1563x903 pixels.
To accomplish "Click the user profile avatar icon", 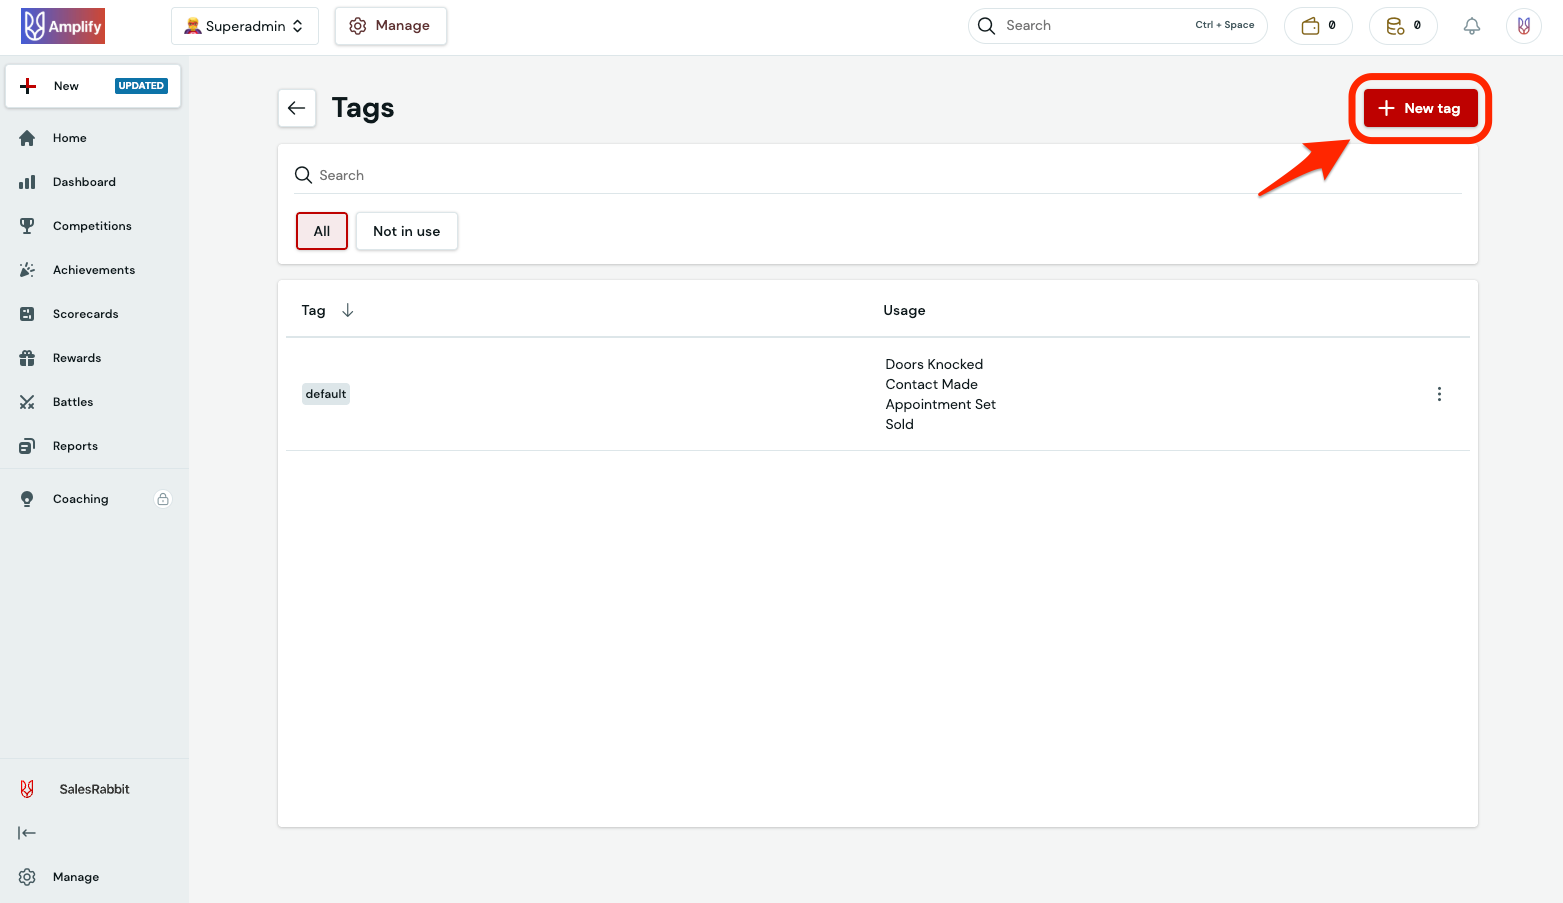I will click(1523, 26).
